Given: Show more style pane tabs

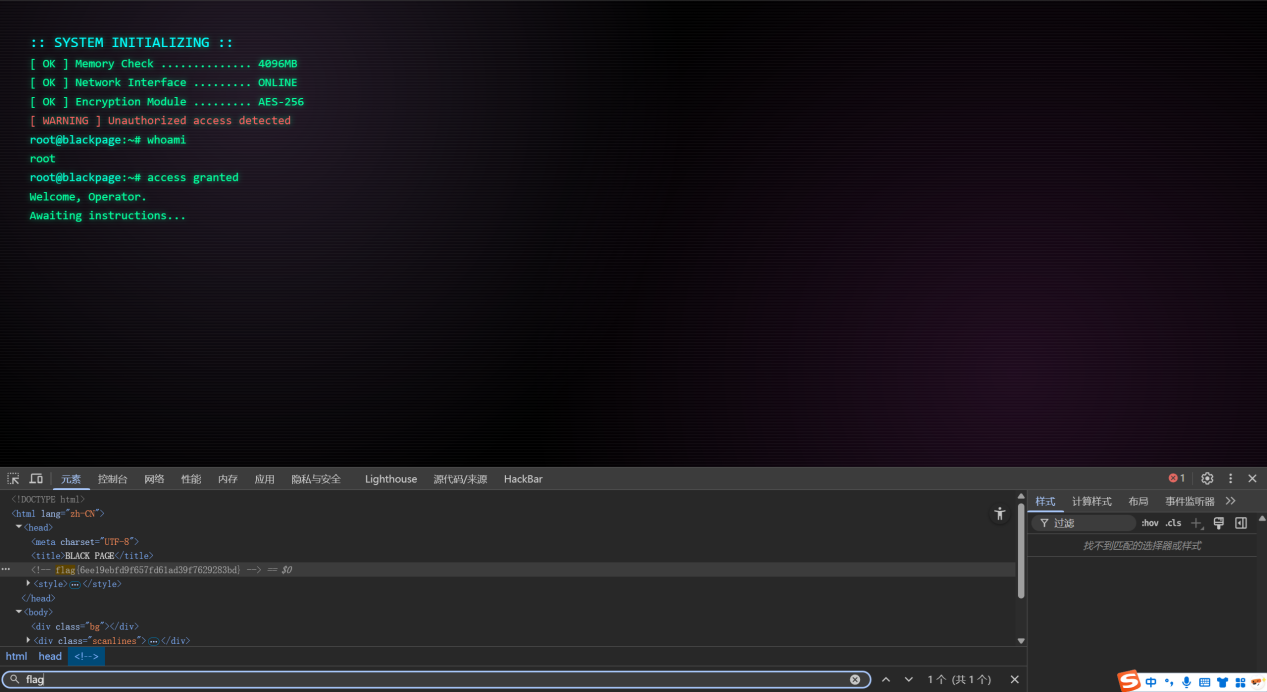Looking at the screenshot, I should (x=1230, y=501).
